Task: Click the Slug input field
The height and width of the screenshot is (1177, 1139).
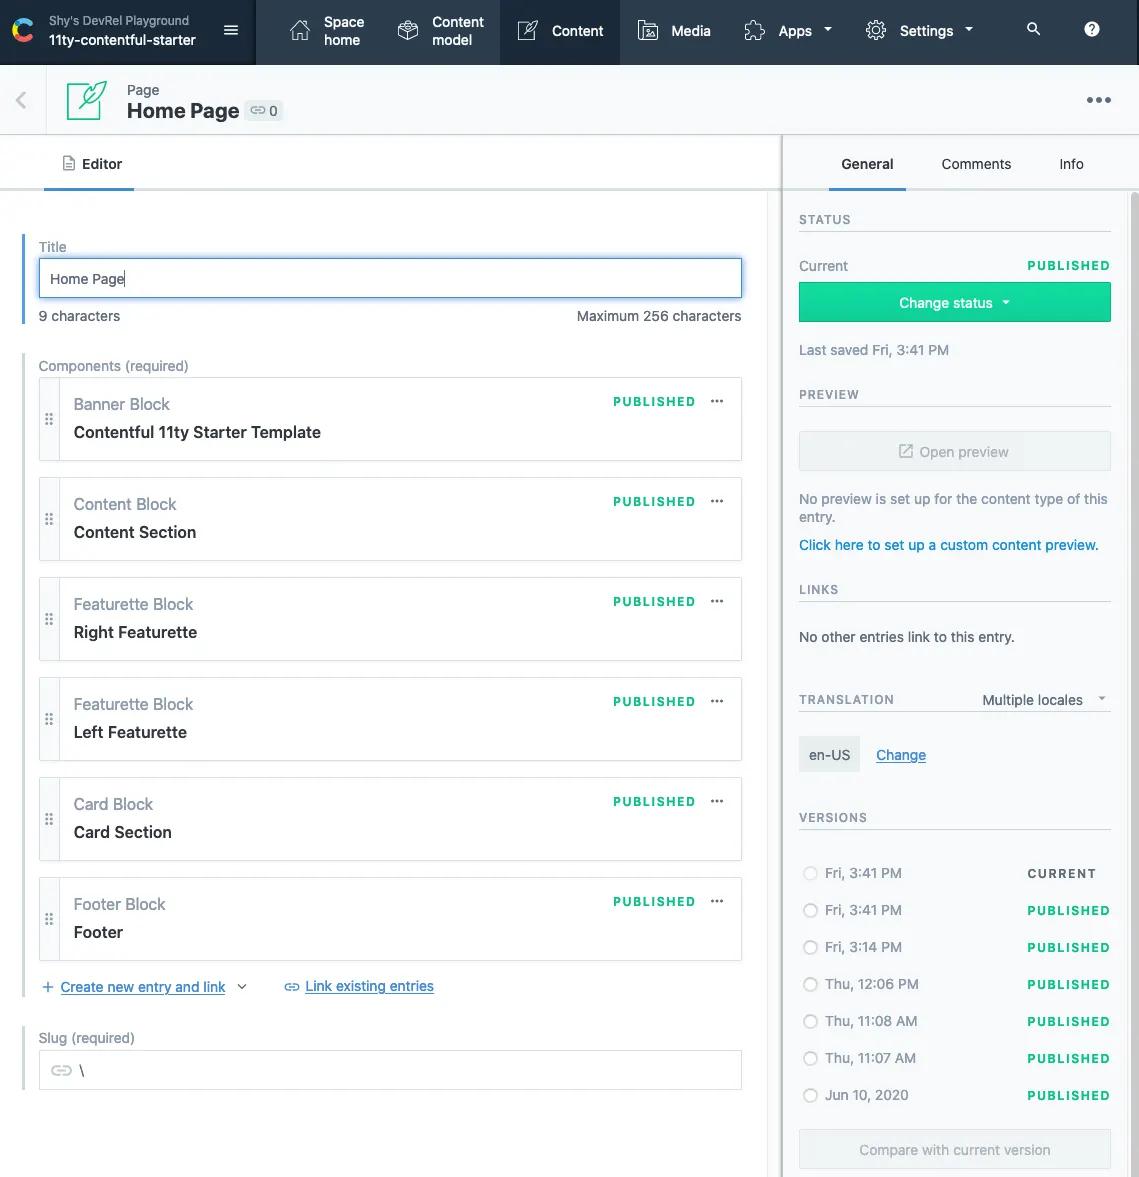Action: point(390,1070)
